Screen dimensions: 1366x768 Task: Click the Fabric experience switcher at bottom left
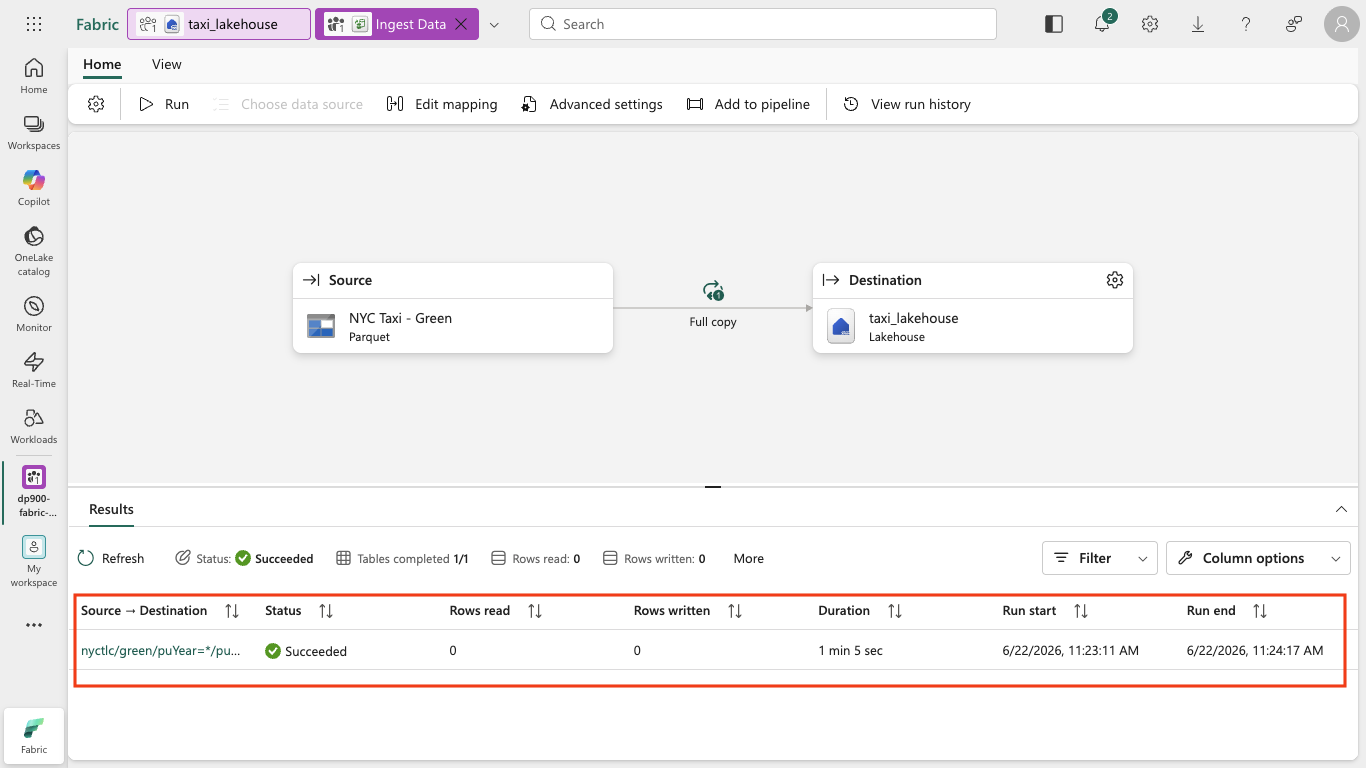click(x=34, y=735)
